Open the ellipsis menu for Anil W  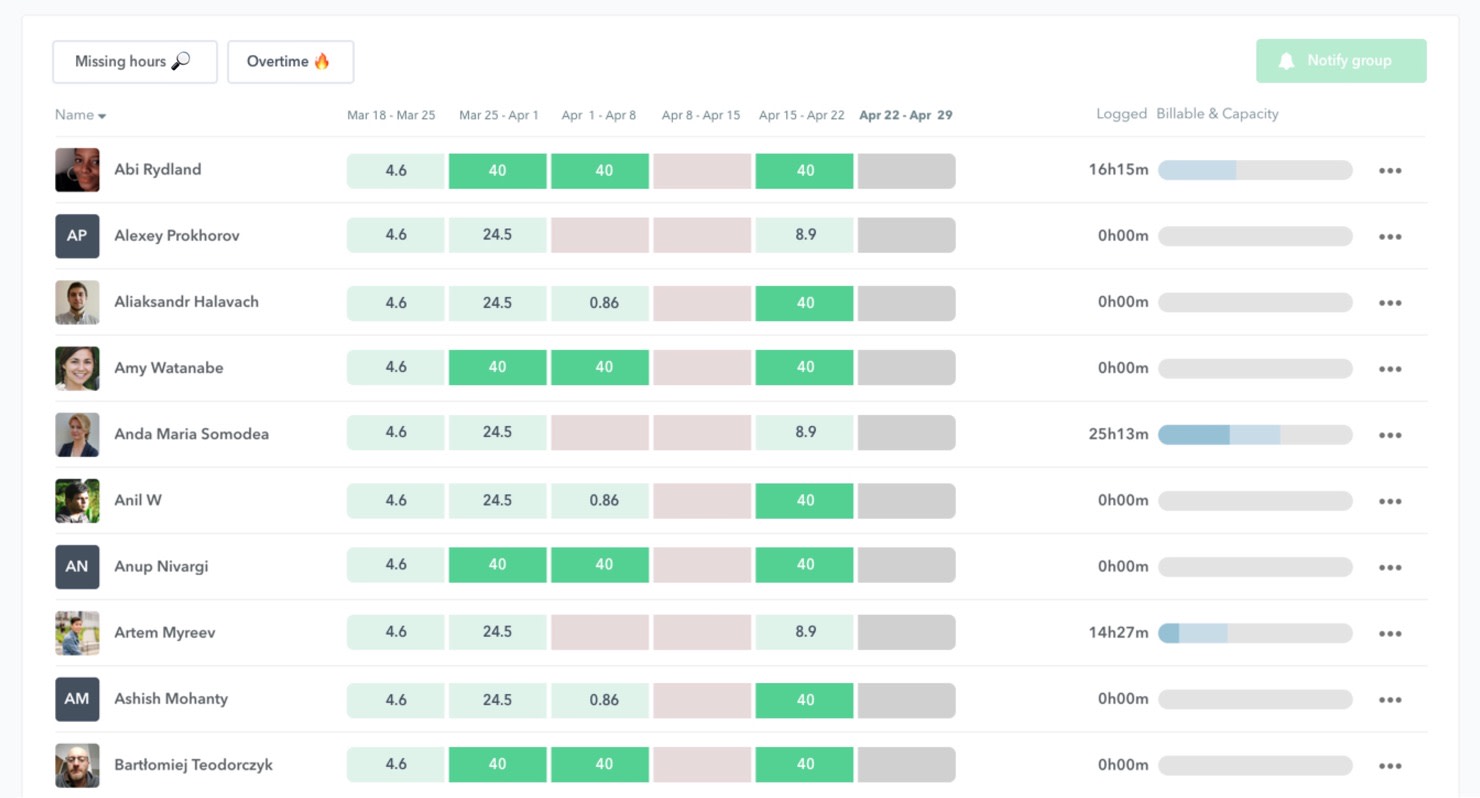(x=1390, y=500)
